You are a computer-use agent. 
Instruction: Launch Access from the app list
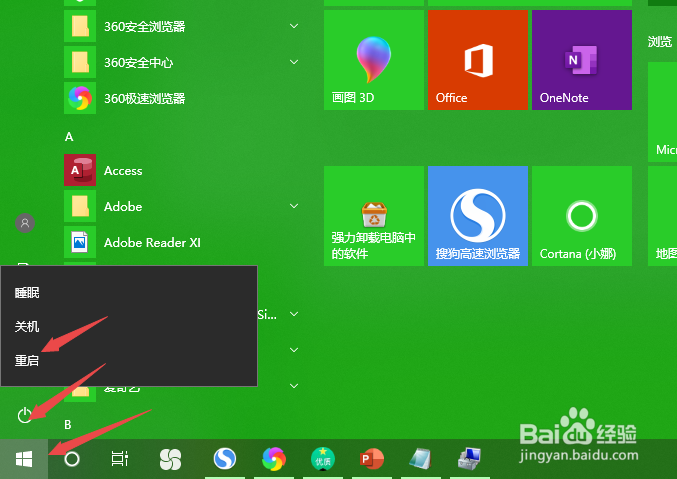pos(181,171)
